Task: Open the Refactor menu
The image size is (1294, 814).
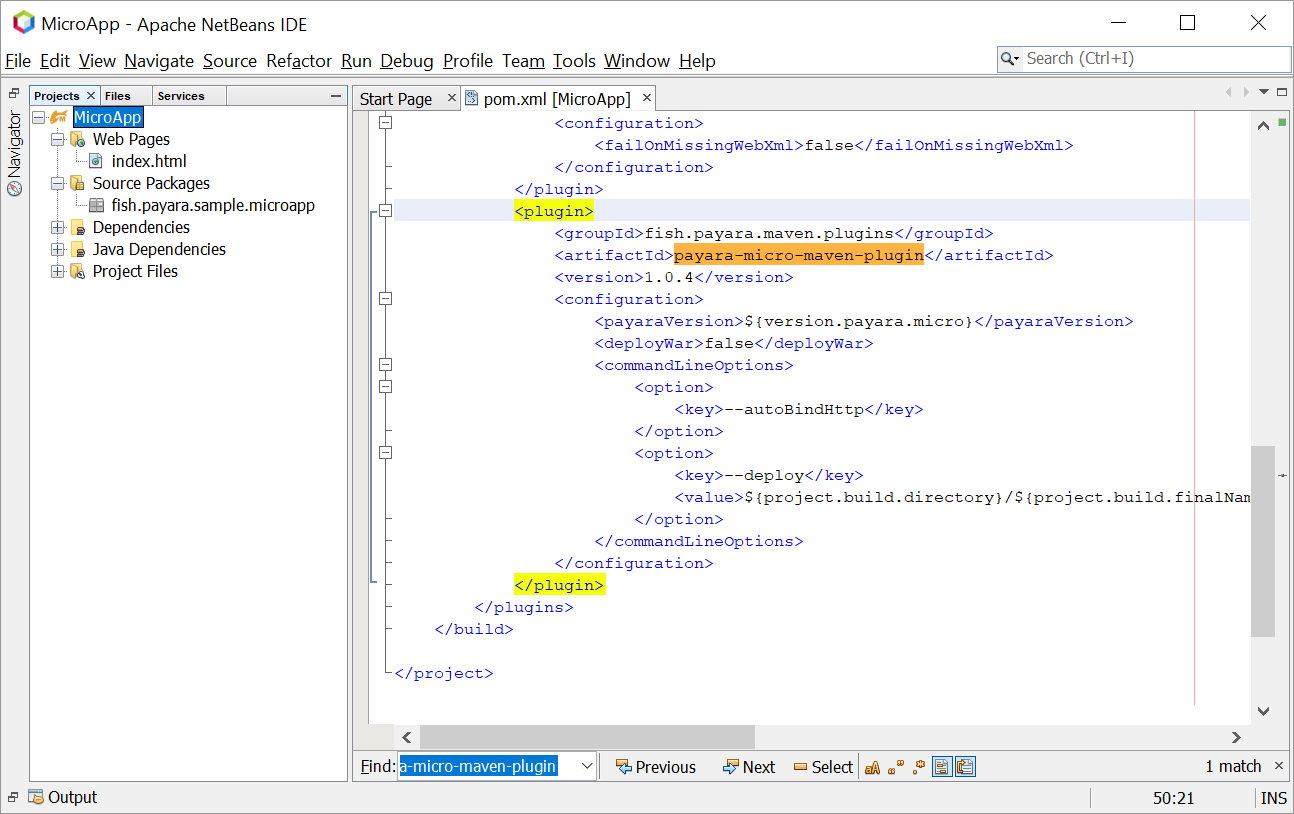Action: [299, 61]
